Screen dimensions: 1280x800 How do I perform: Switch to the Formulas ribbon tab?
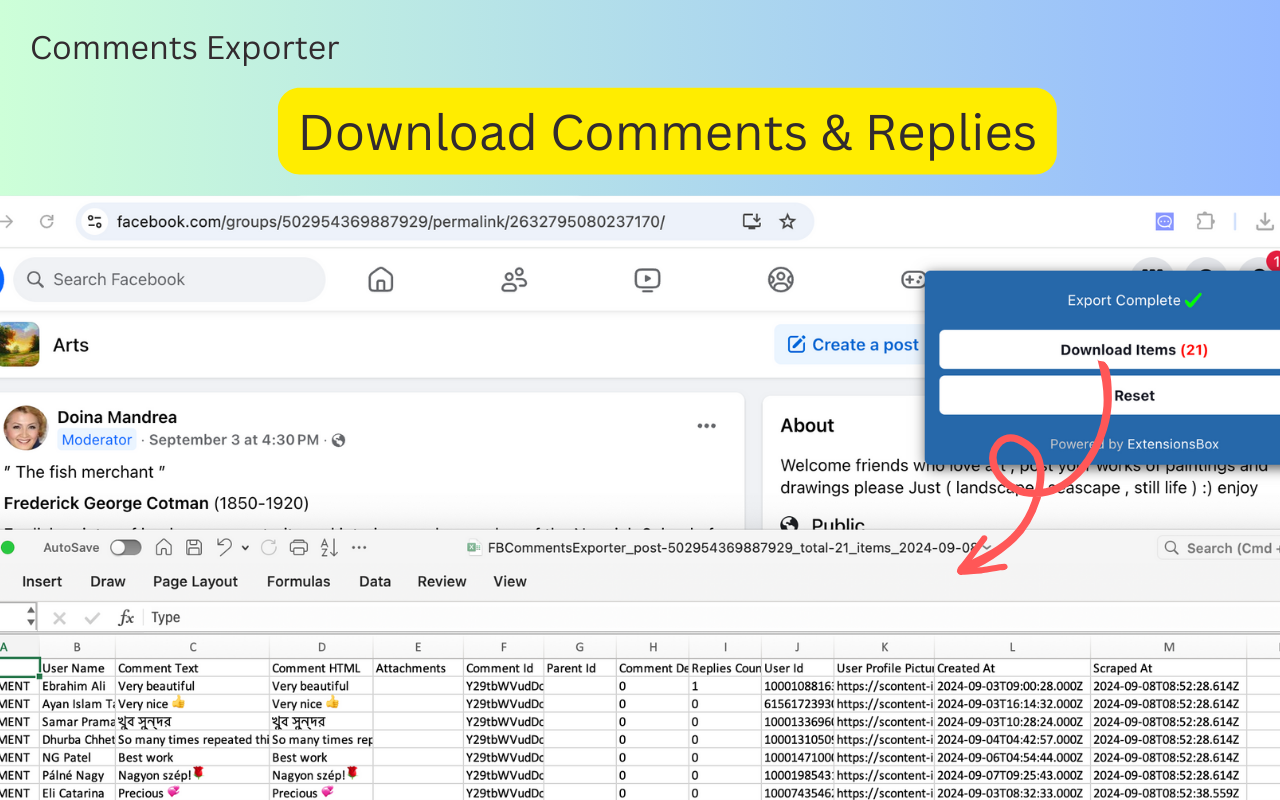pos(298,582)
